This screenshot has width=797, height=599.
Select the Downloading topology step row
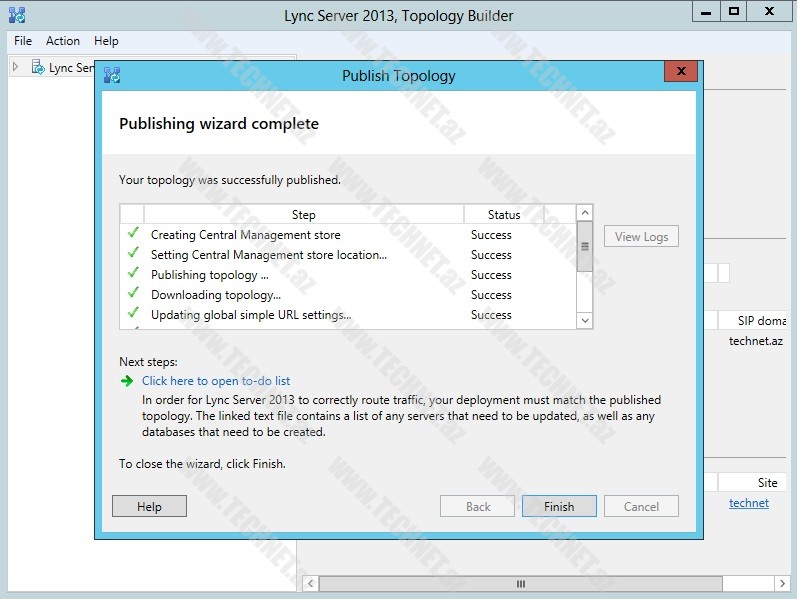click(x=348, y=295)
